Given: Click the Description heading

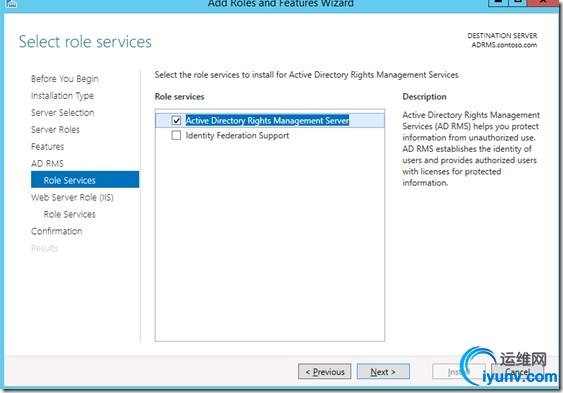Looking at the screenshot, I should 424,97.
